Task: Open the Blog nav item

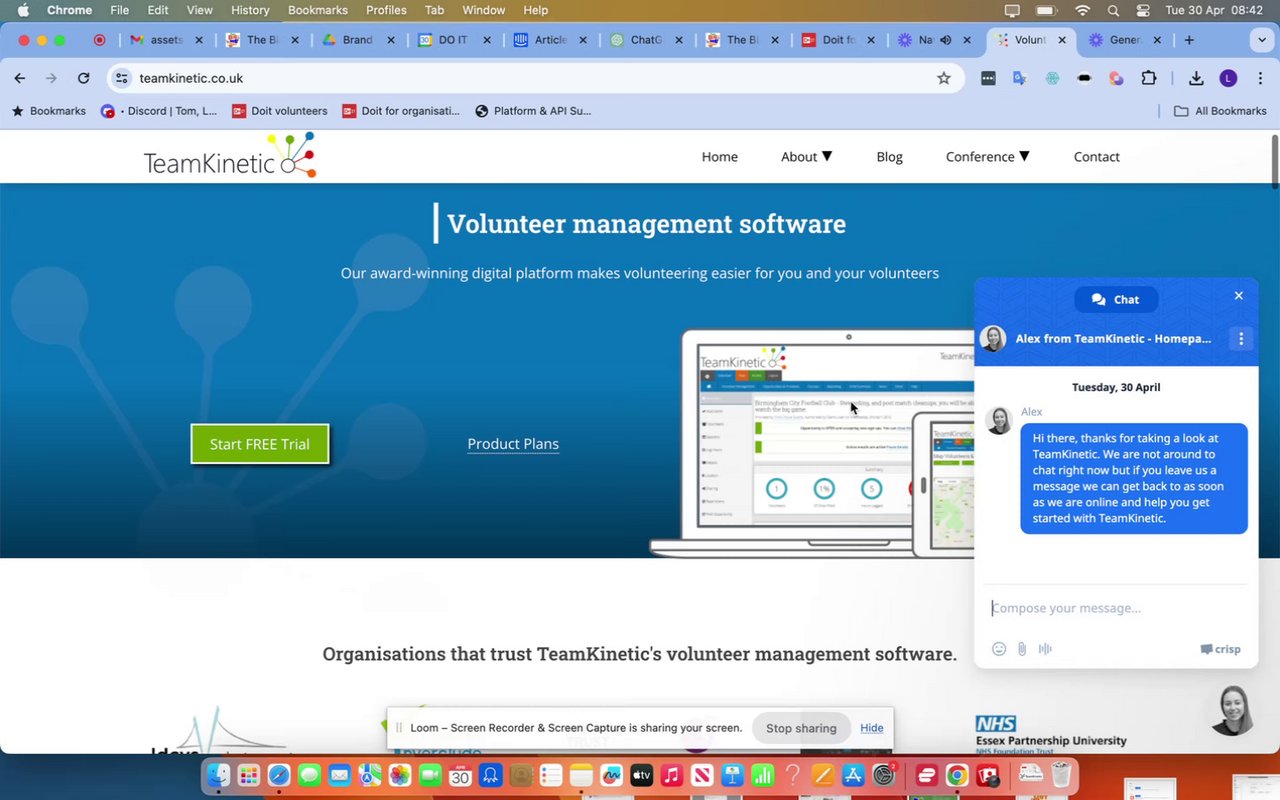Action: [x=889, y=157]
